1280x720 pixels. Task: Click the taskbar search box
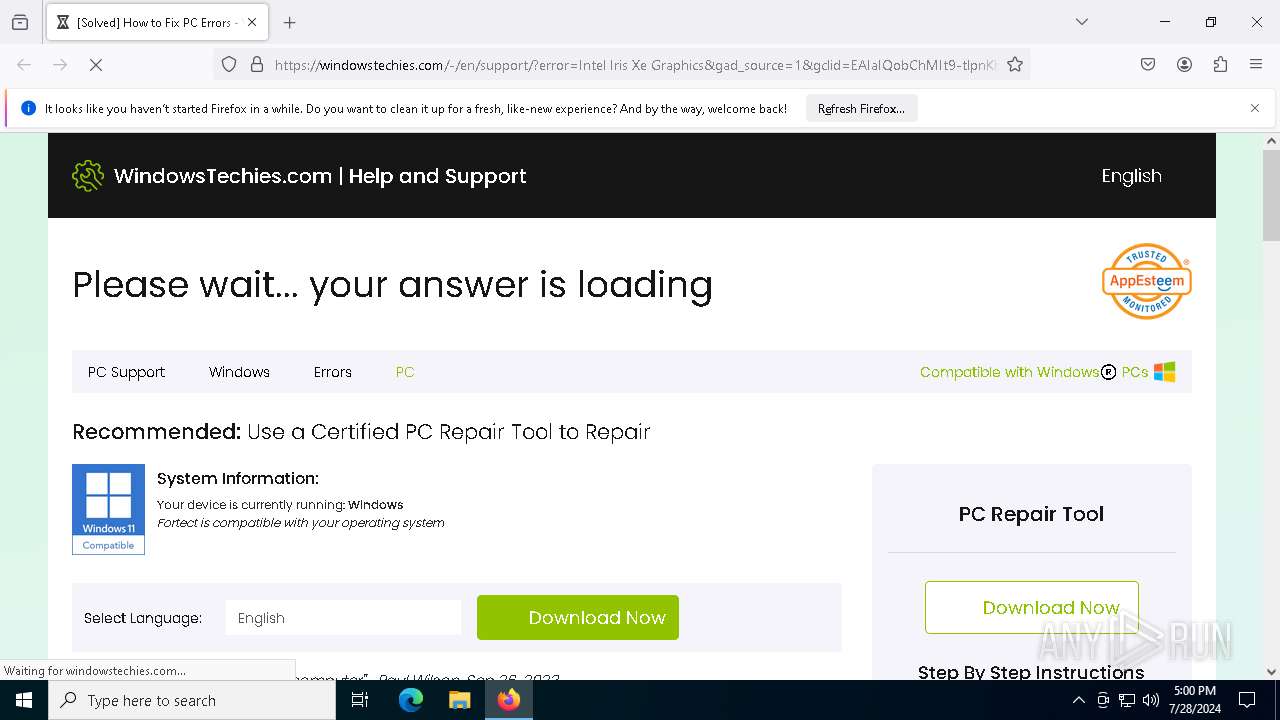[x=192, y=700]
